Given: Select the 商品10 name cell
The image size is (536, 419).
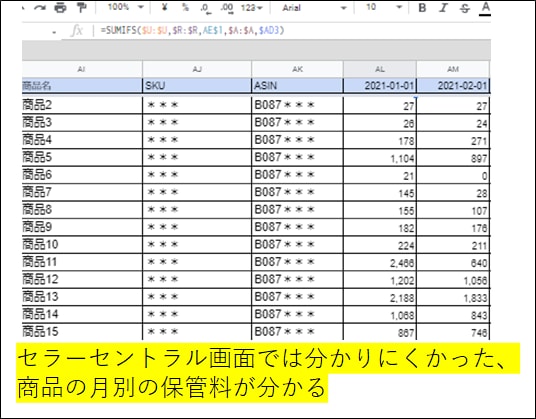Looking at the screenshot, I should 82,244.
